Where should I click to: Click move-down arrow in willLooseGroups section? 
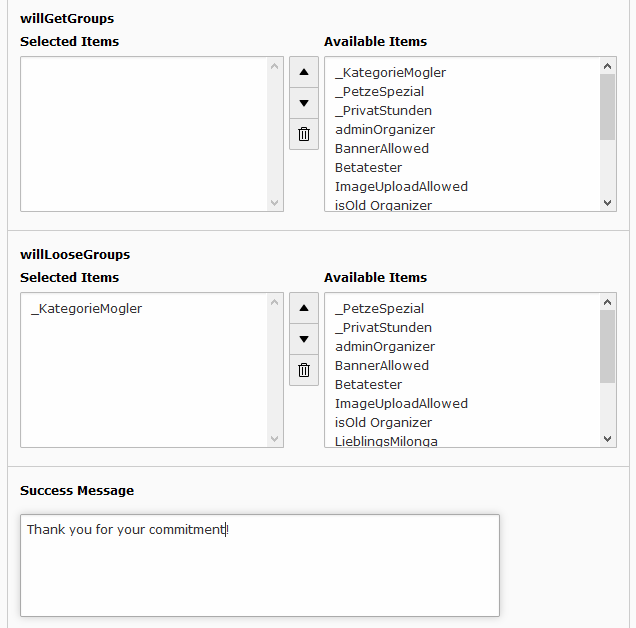tap(304, 339)
